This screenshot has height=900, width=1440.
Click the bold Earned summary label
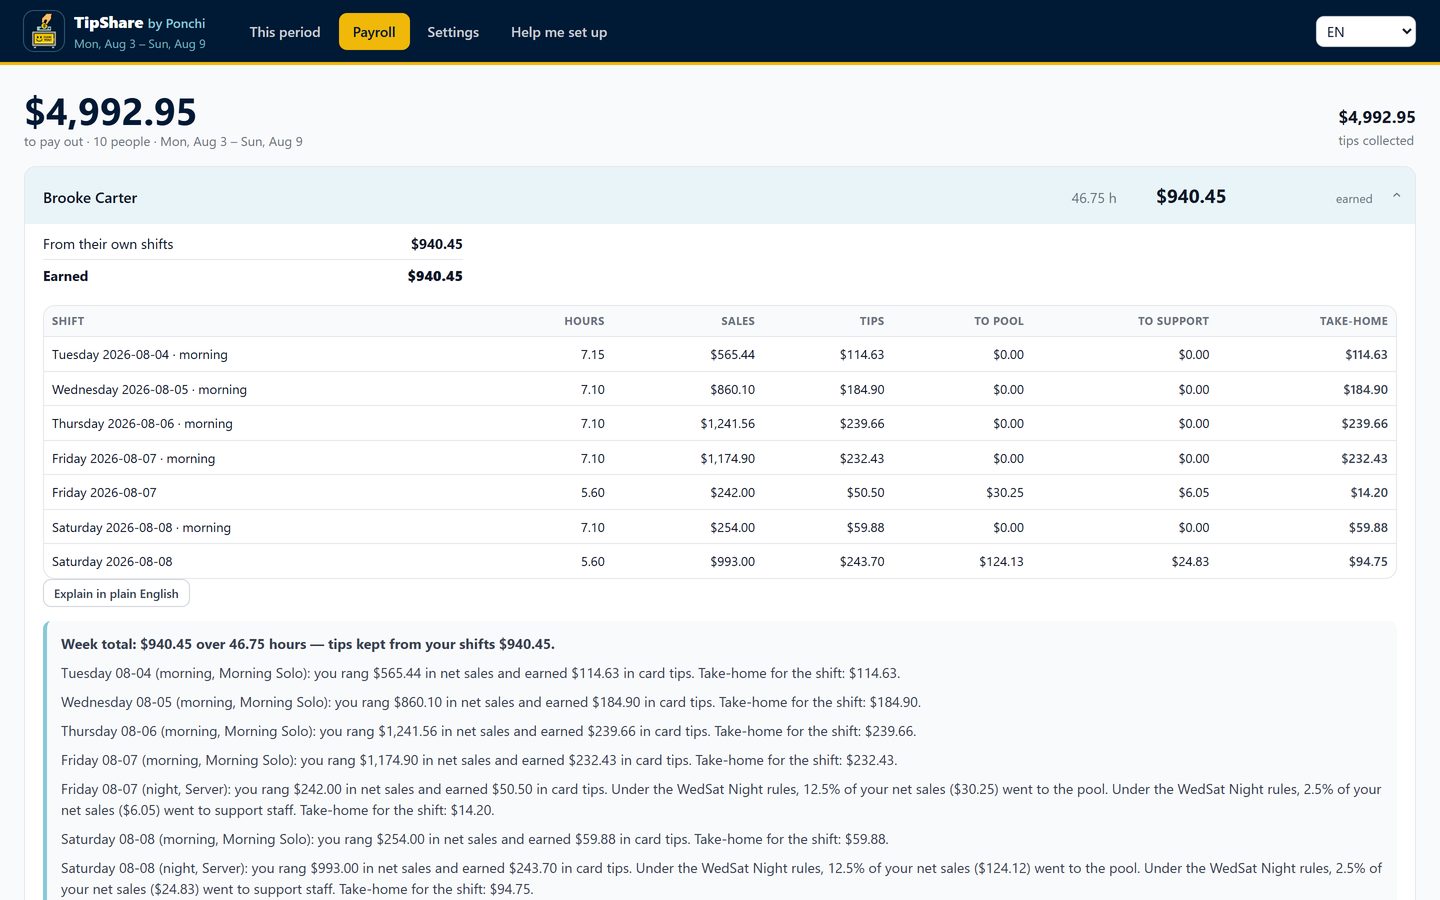(65, 276)
